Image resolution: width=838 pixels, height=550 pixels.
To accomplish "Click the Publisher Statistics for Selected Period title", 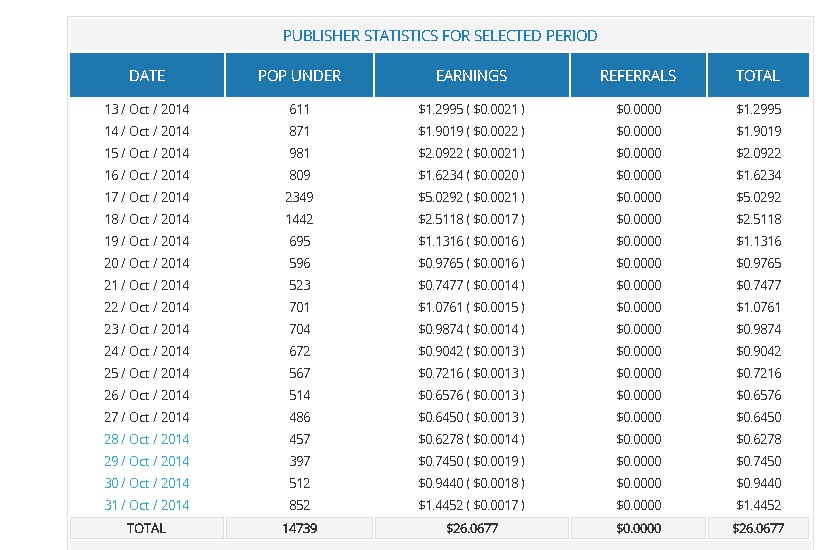I will (x=440, y=36).
